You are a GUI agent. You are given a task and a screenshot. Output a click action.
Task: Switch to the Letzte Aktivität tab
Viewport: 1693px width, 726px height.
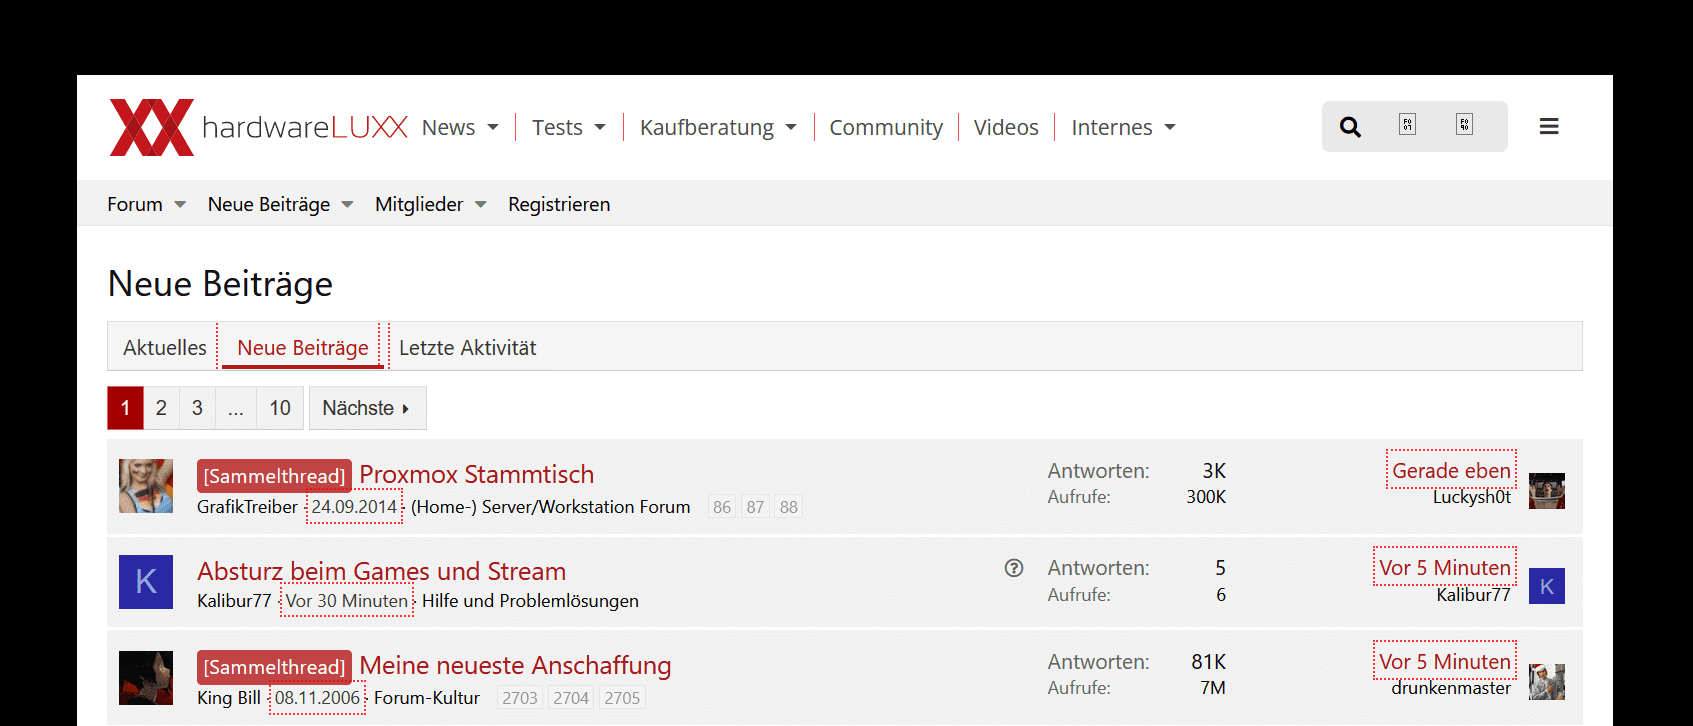467,348
